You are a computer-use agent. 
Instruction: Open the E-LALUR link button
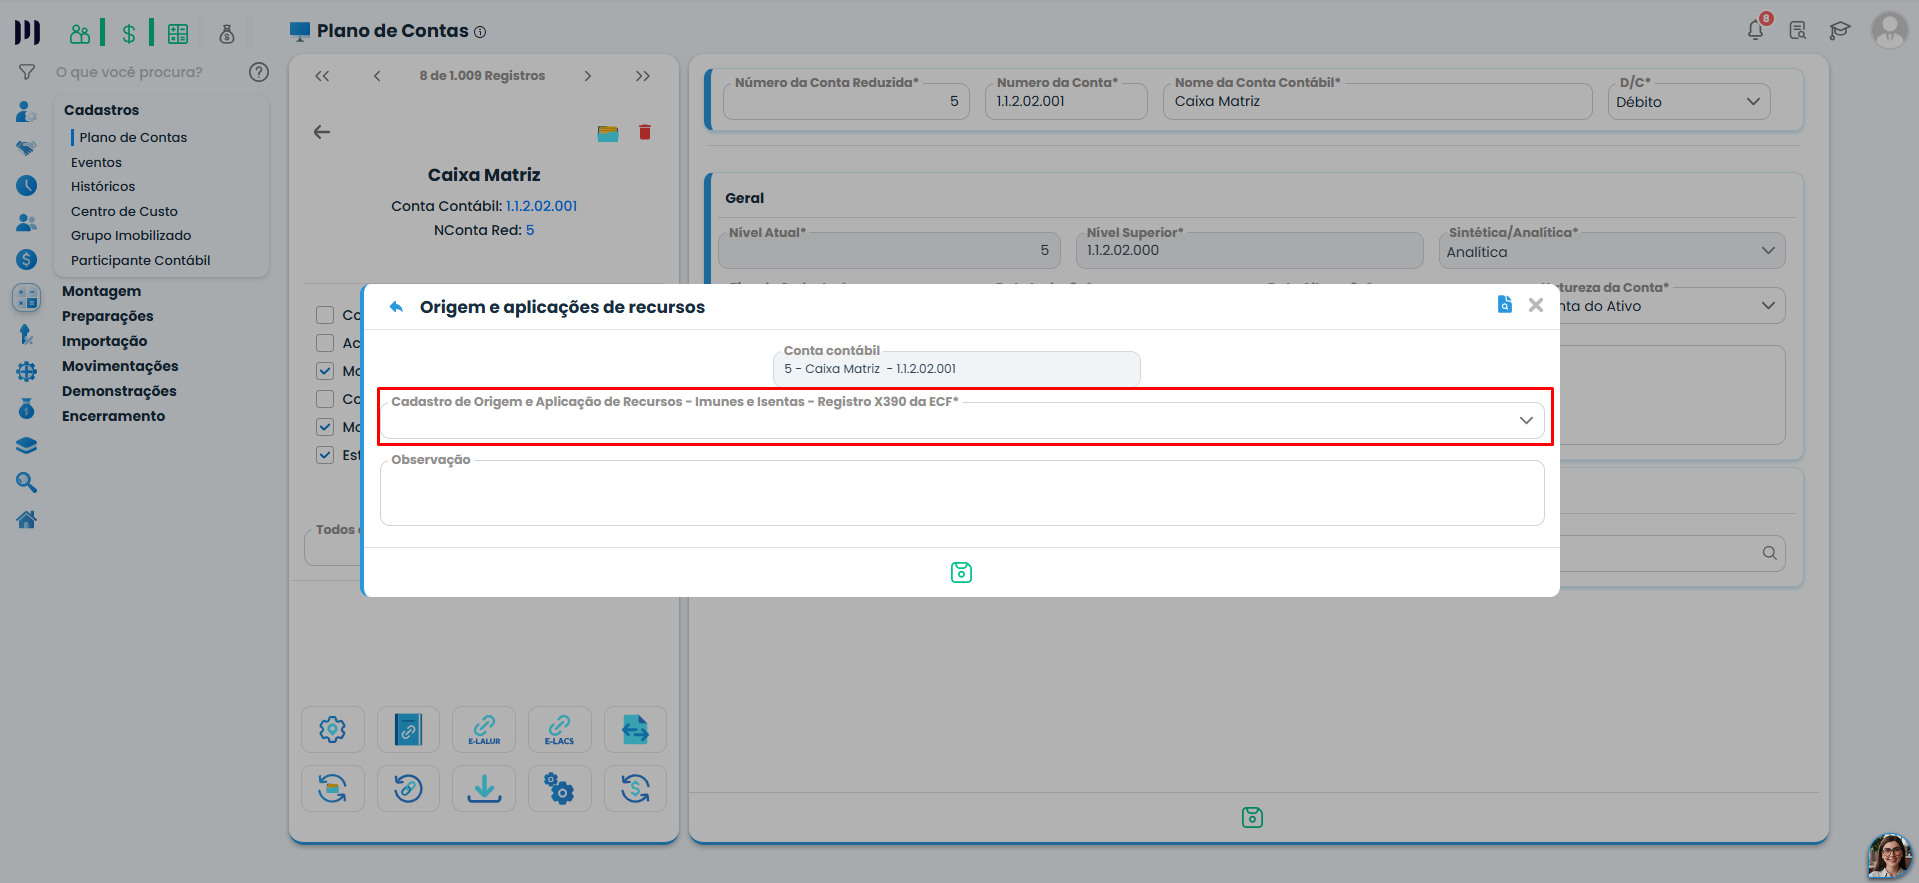(x=484, y=729)
